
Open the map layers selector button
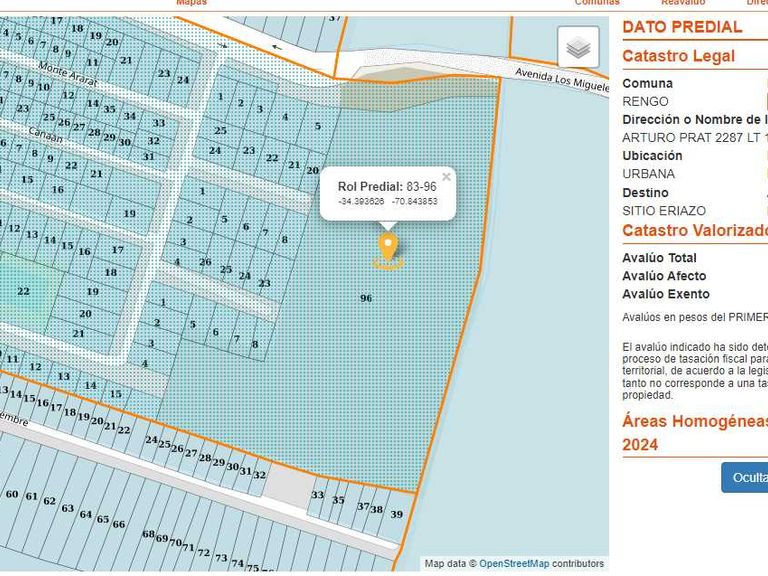click(x=578, y=48)
